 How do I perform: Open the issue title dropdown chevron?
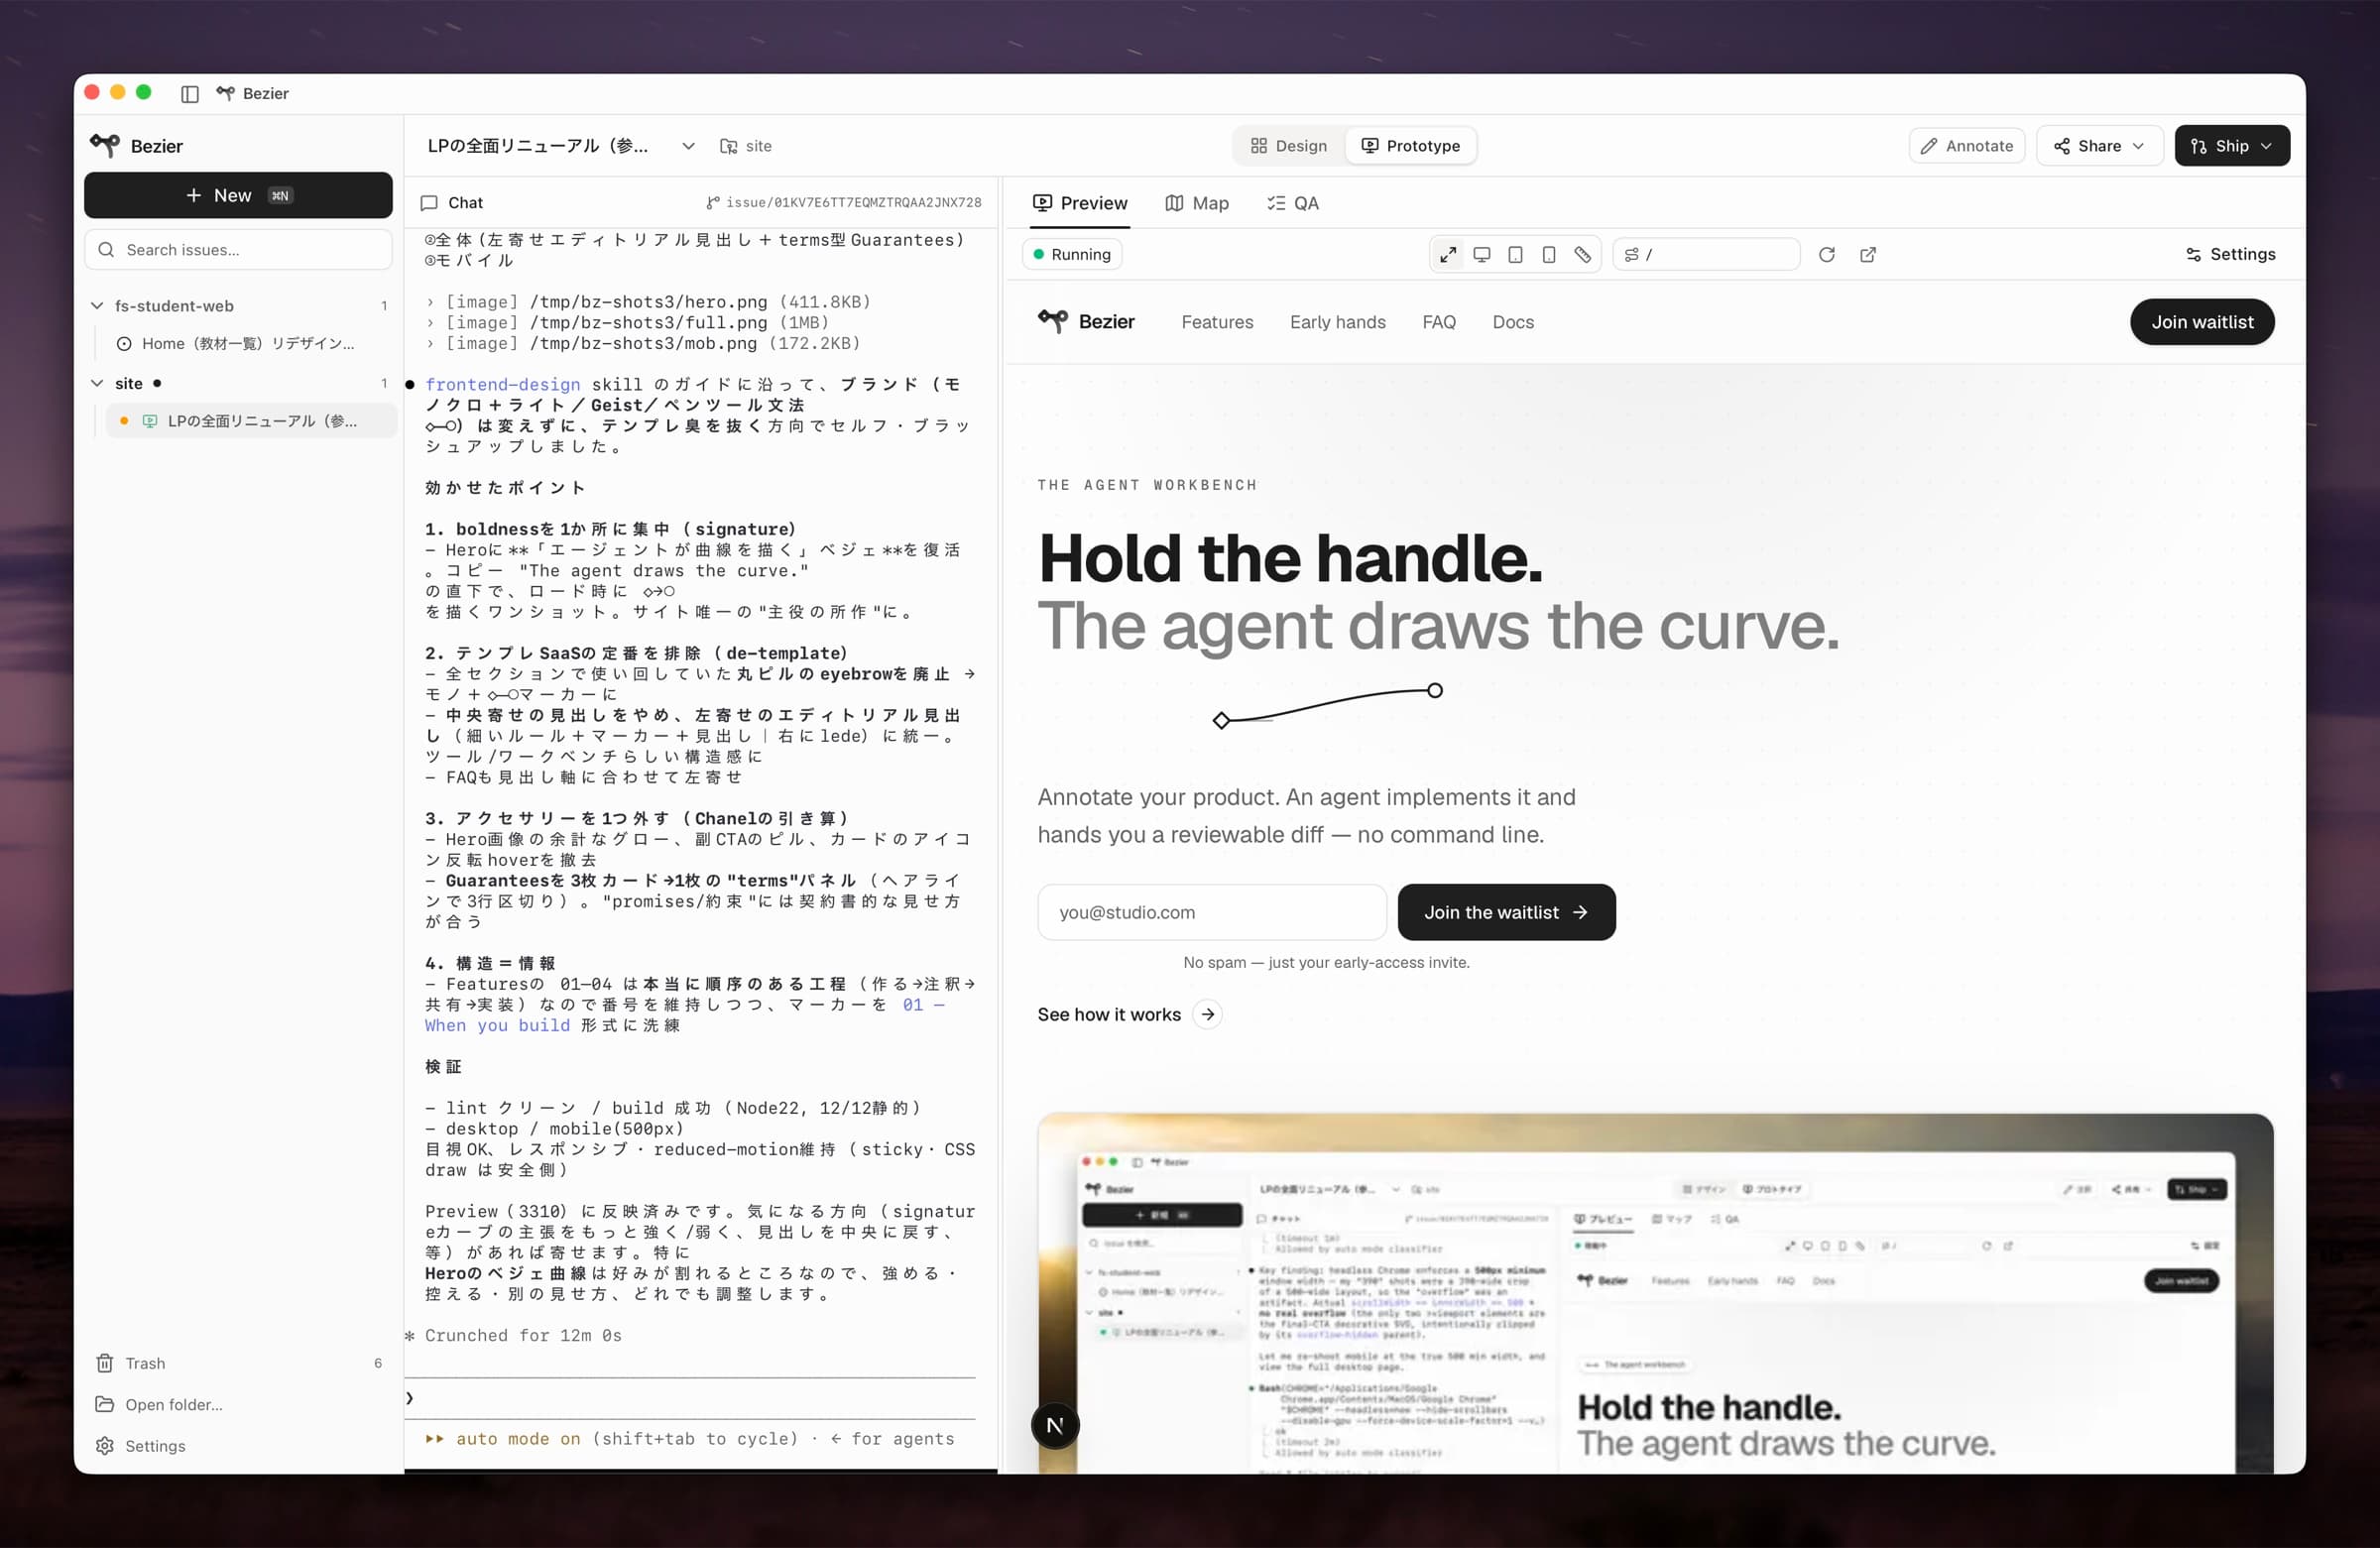[688, 146]
